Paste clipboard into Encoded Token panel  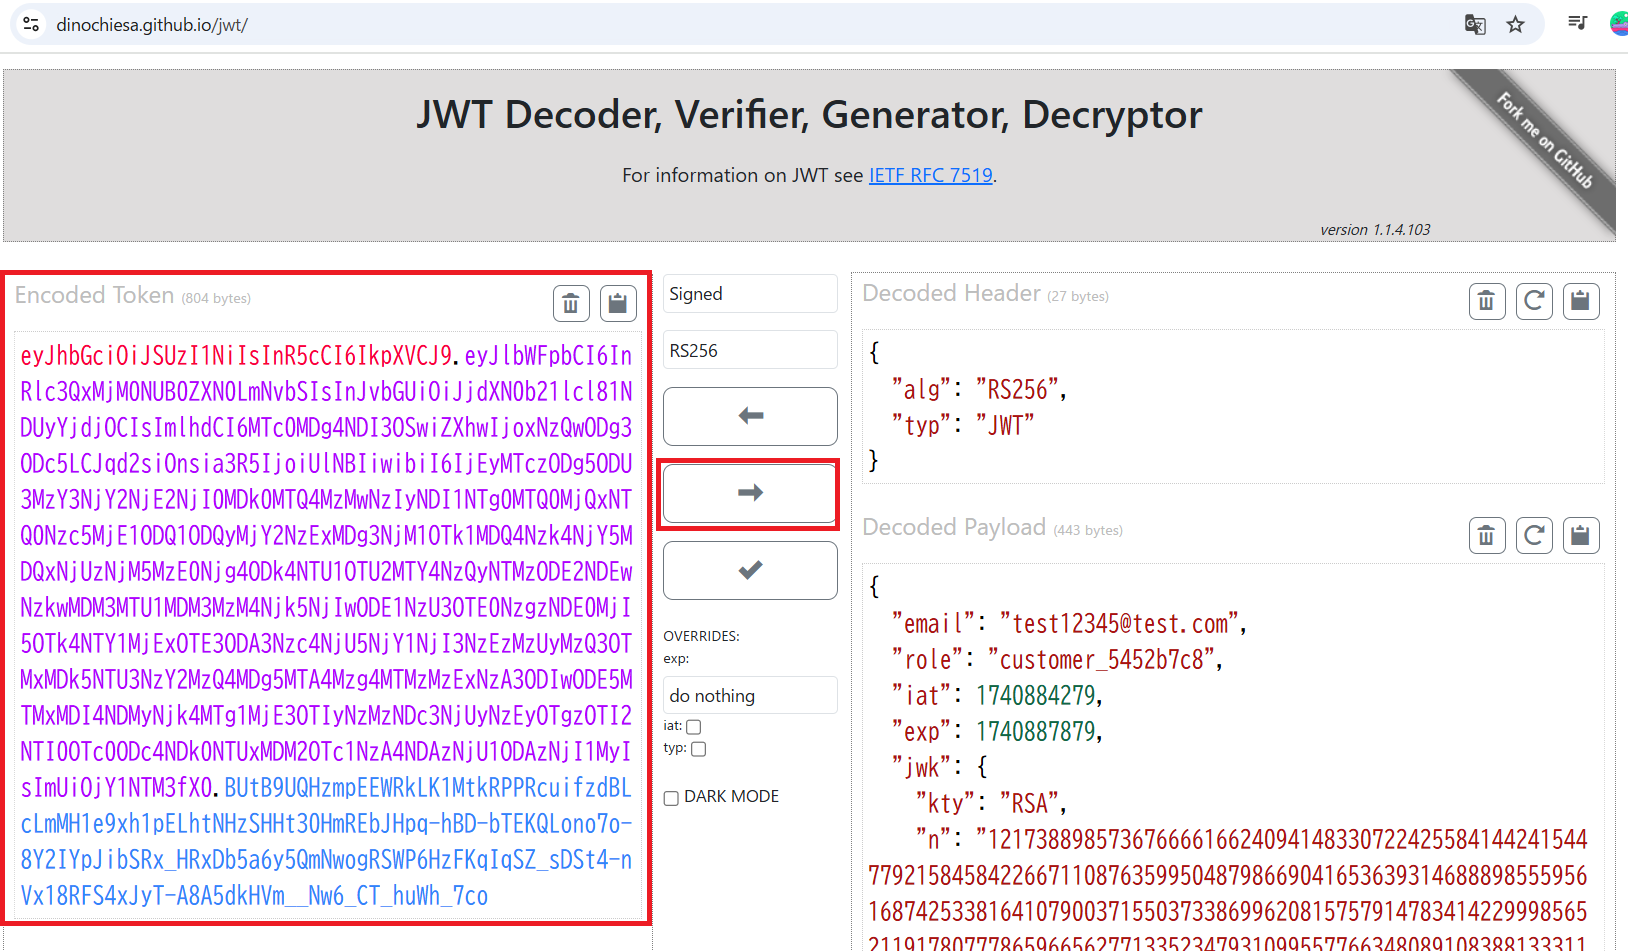(618, 303)
